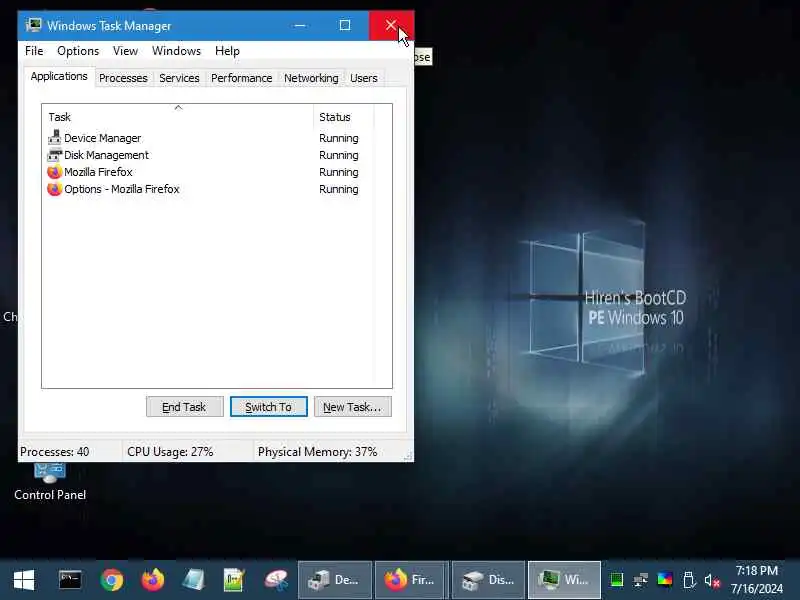Open the Windows Start menu
This screenshot has height=600, width=800.
coord(23,580)
